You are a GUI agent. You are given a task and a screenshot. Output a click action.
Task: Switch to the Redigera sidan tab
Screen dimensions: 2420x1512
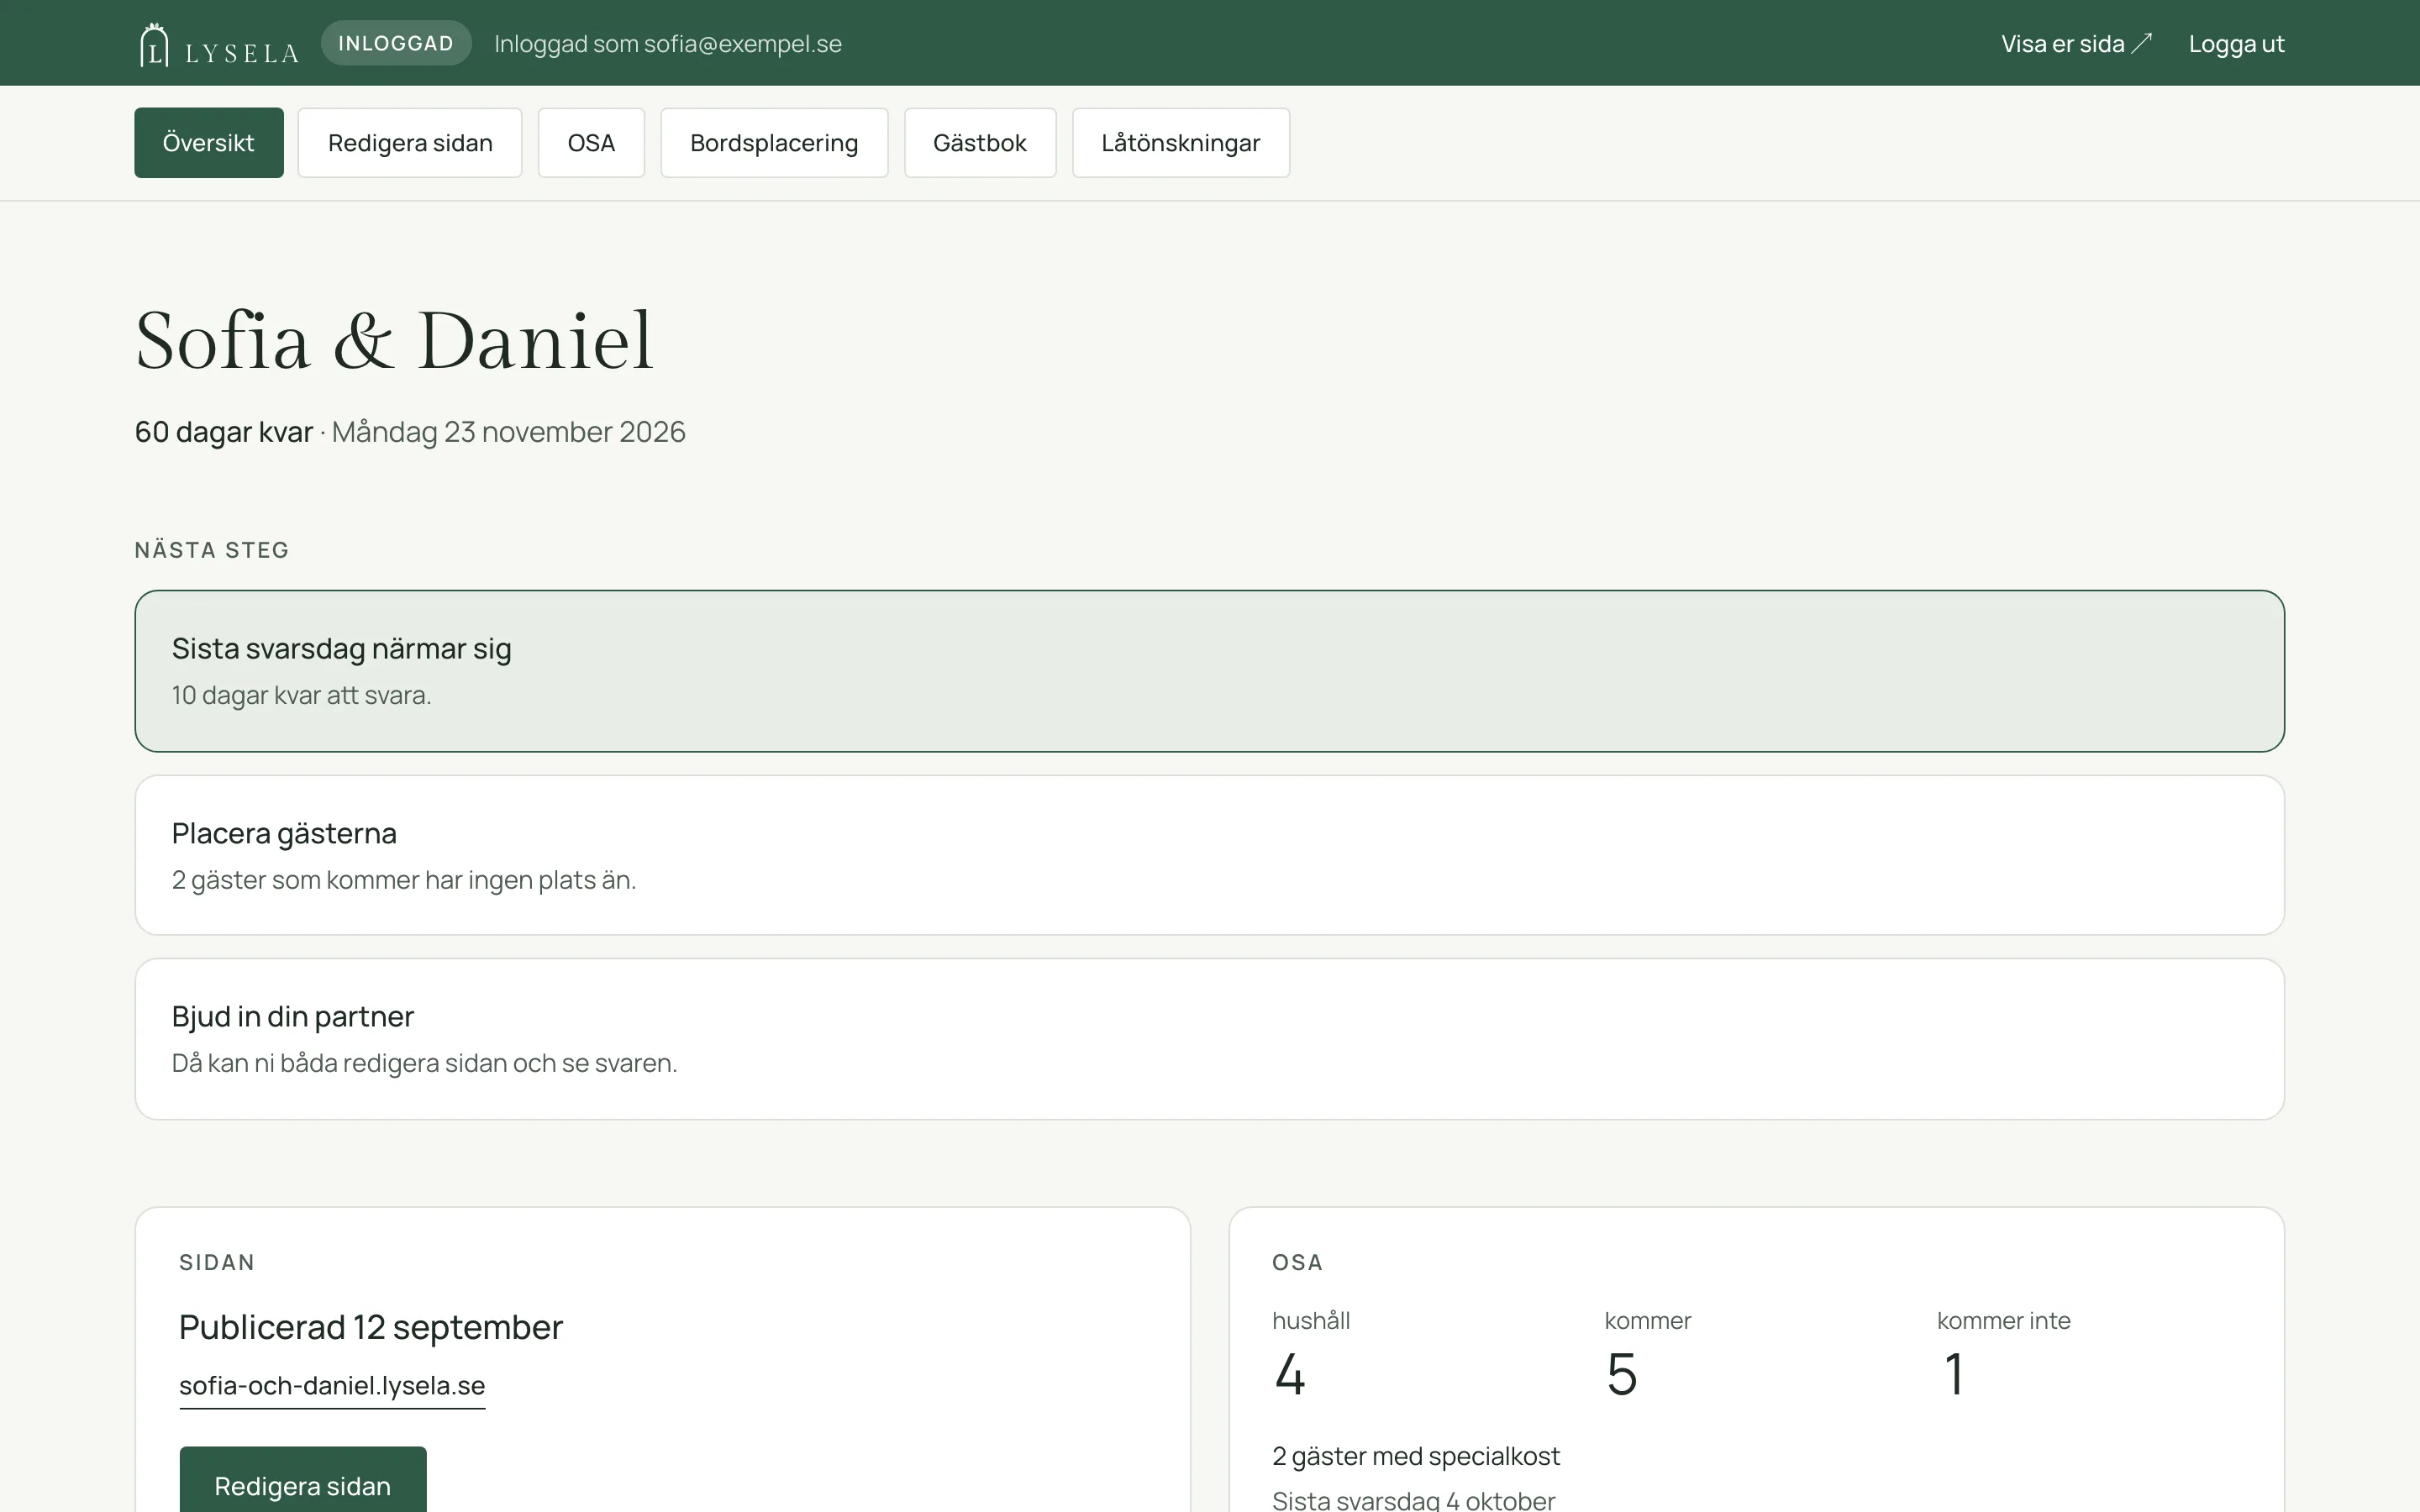tap(410, 143)
